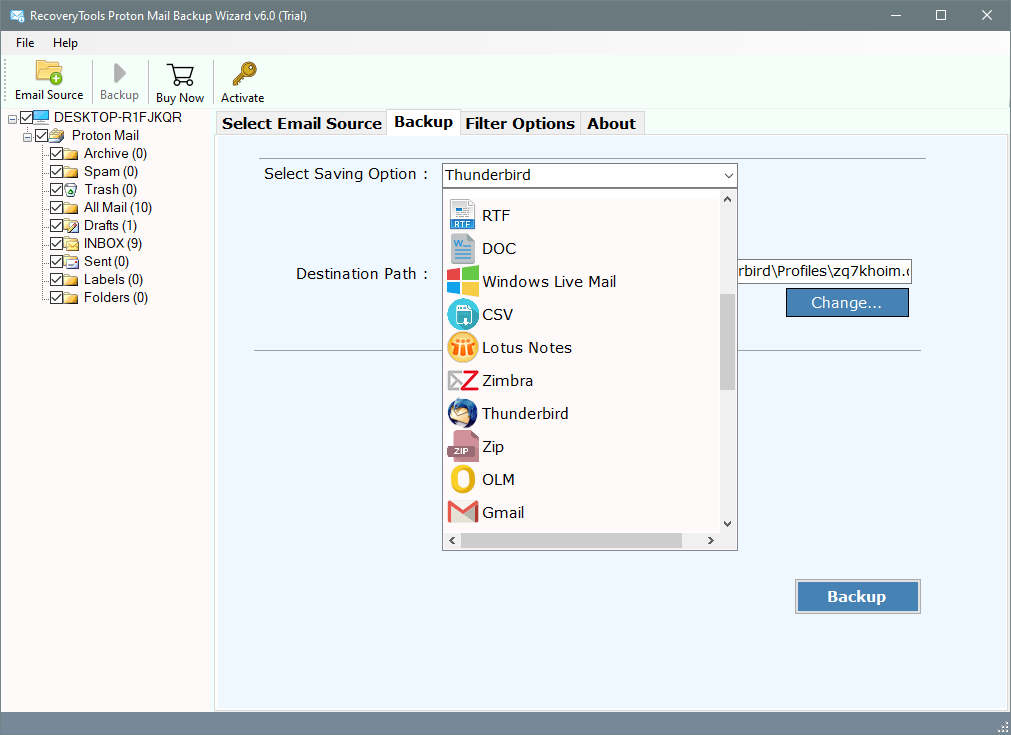Click the Sent folder icon
The height and width of the screenshot is (735, 1011).
[x=71, y=262]
